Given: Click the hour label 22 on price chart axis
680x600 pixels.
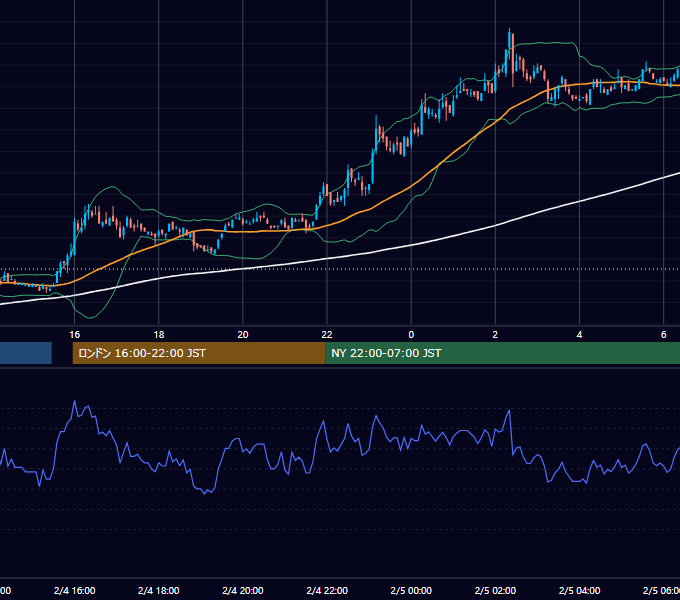Looking at the screenshot, I should click(x=327, y=334).
